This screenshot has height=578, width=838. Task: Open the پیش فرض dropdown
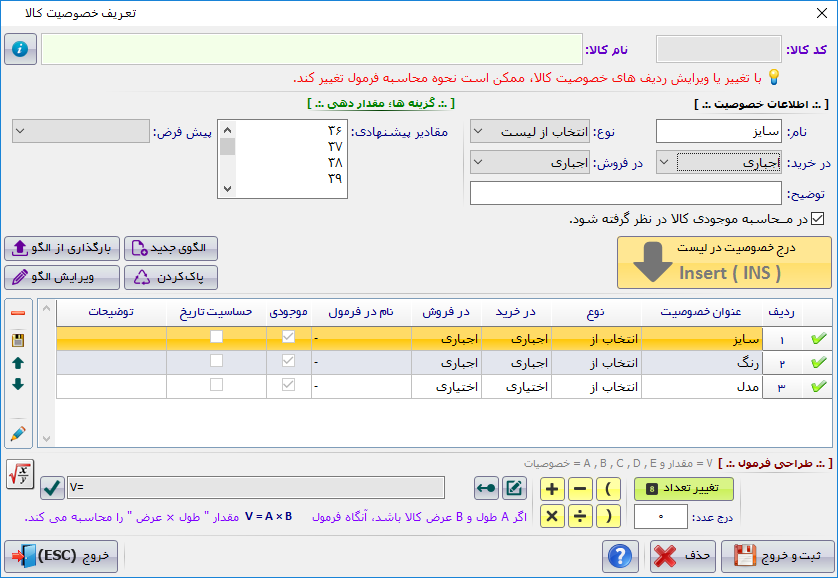pos(81,131)
